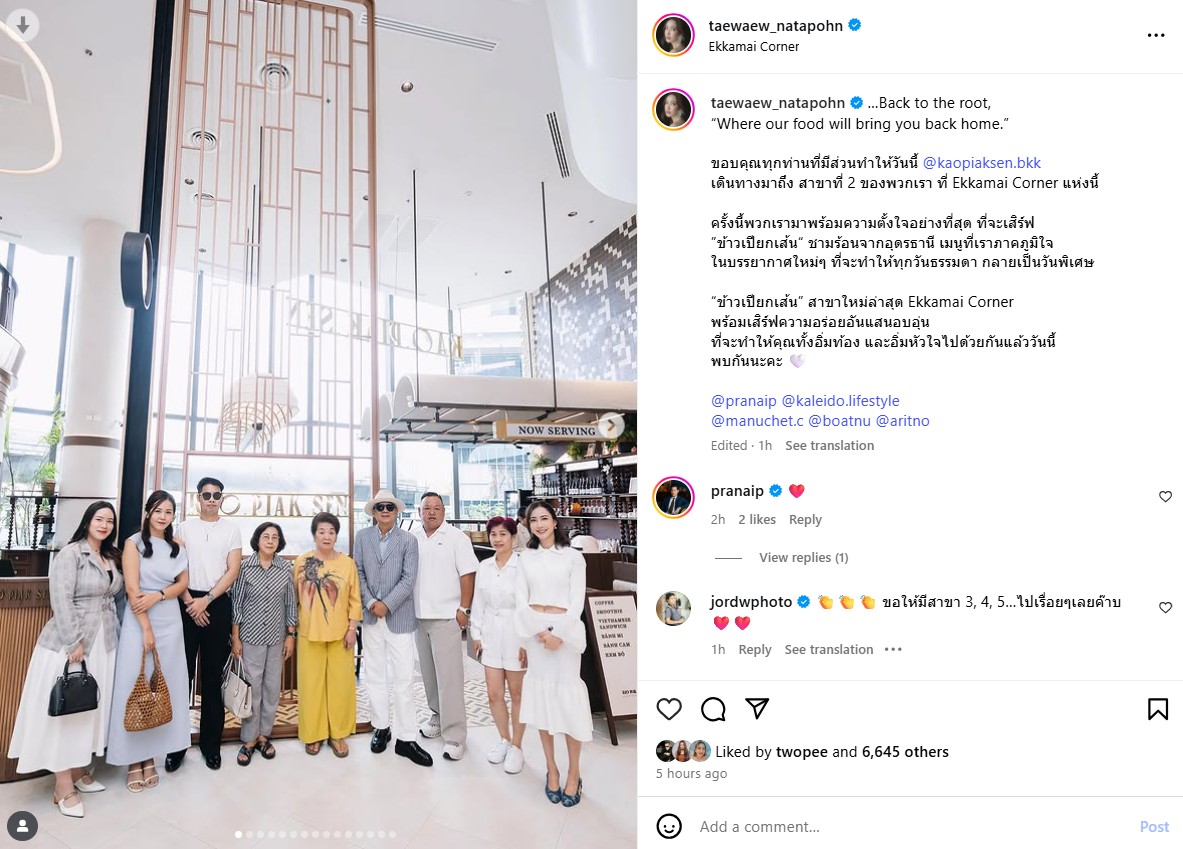Save post with the bookmark icon
Screen dimensions: 1183x849
1158,709
